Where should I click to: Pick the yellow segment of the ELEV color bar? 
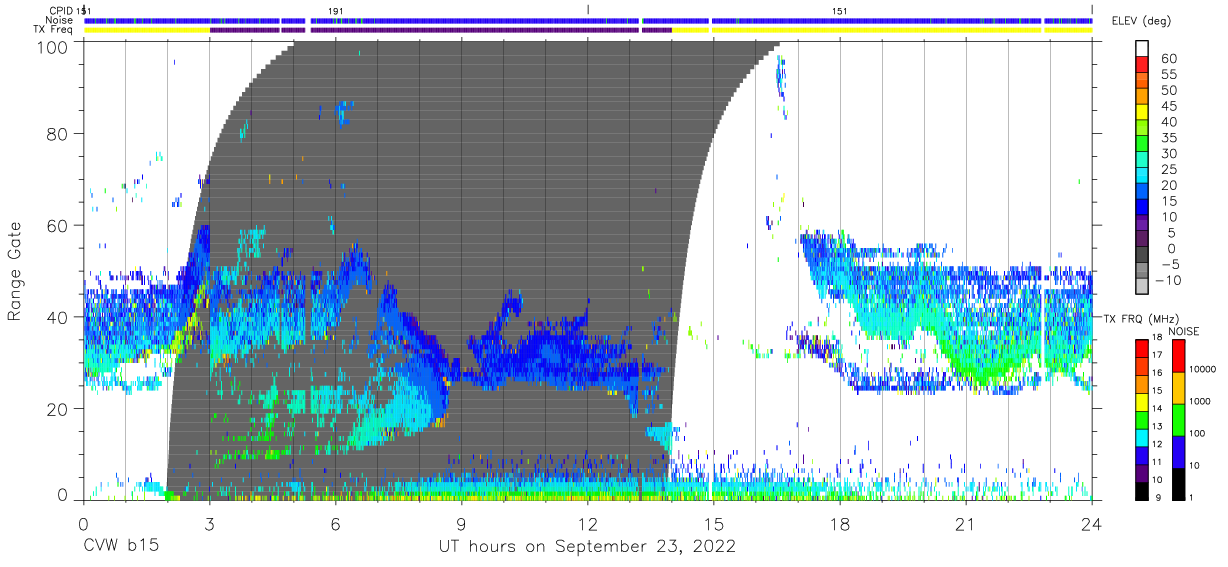click(x=1143, y=114)
